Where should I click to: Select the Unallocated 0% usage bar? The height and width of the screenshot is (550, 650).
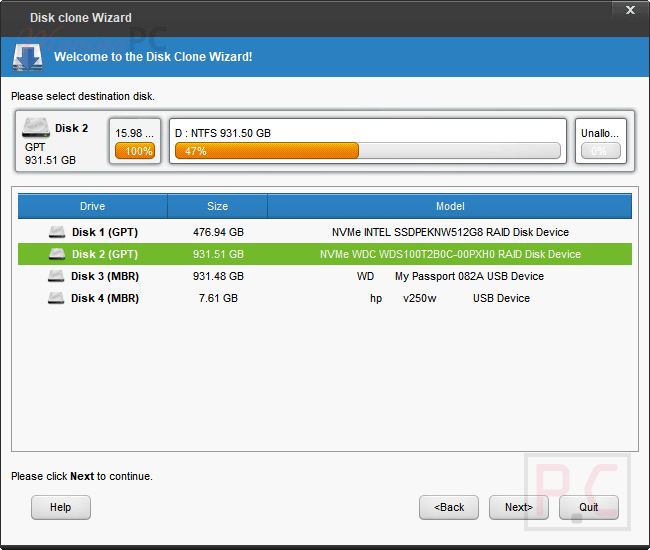(x=601, y=151)
